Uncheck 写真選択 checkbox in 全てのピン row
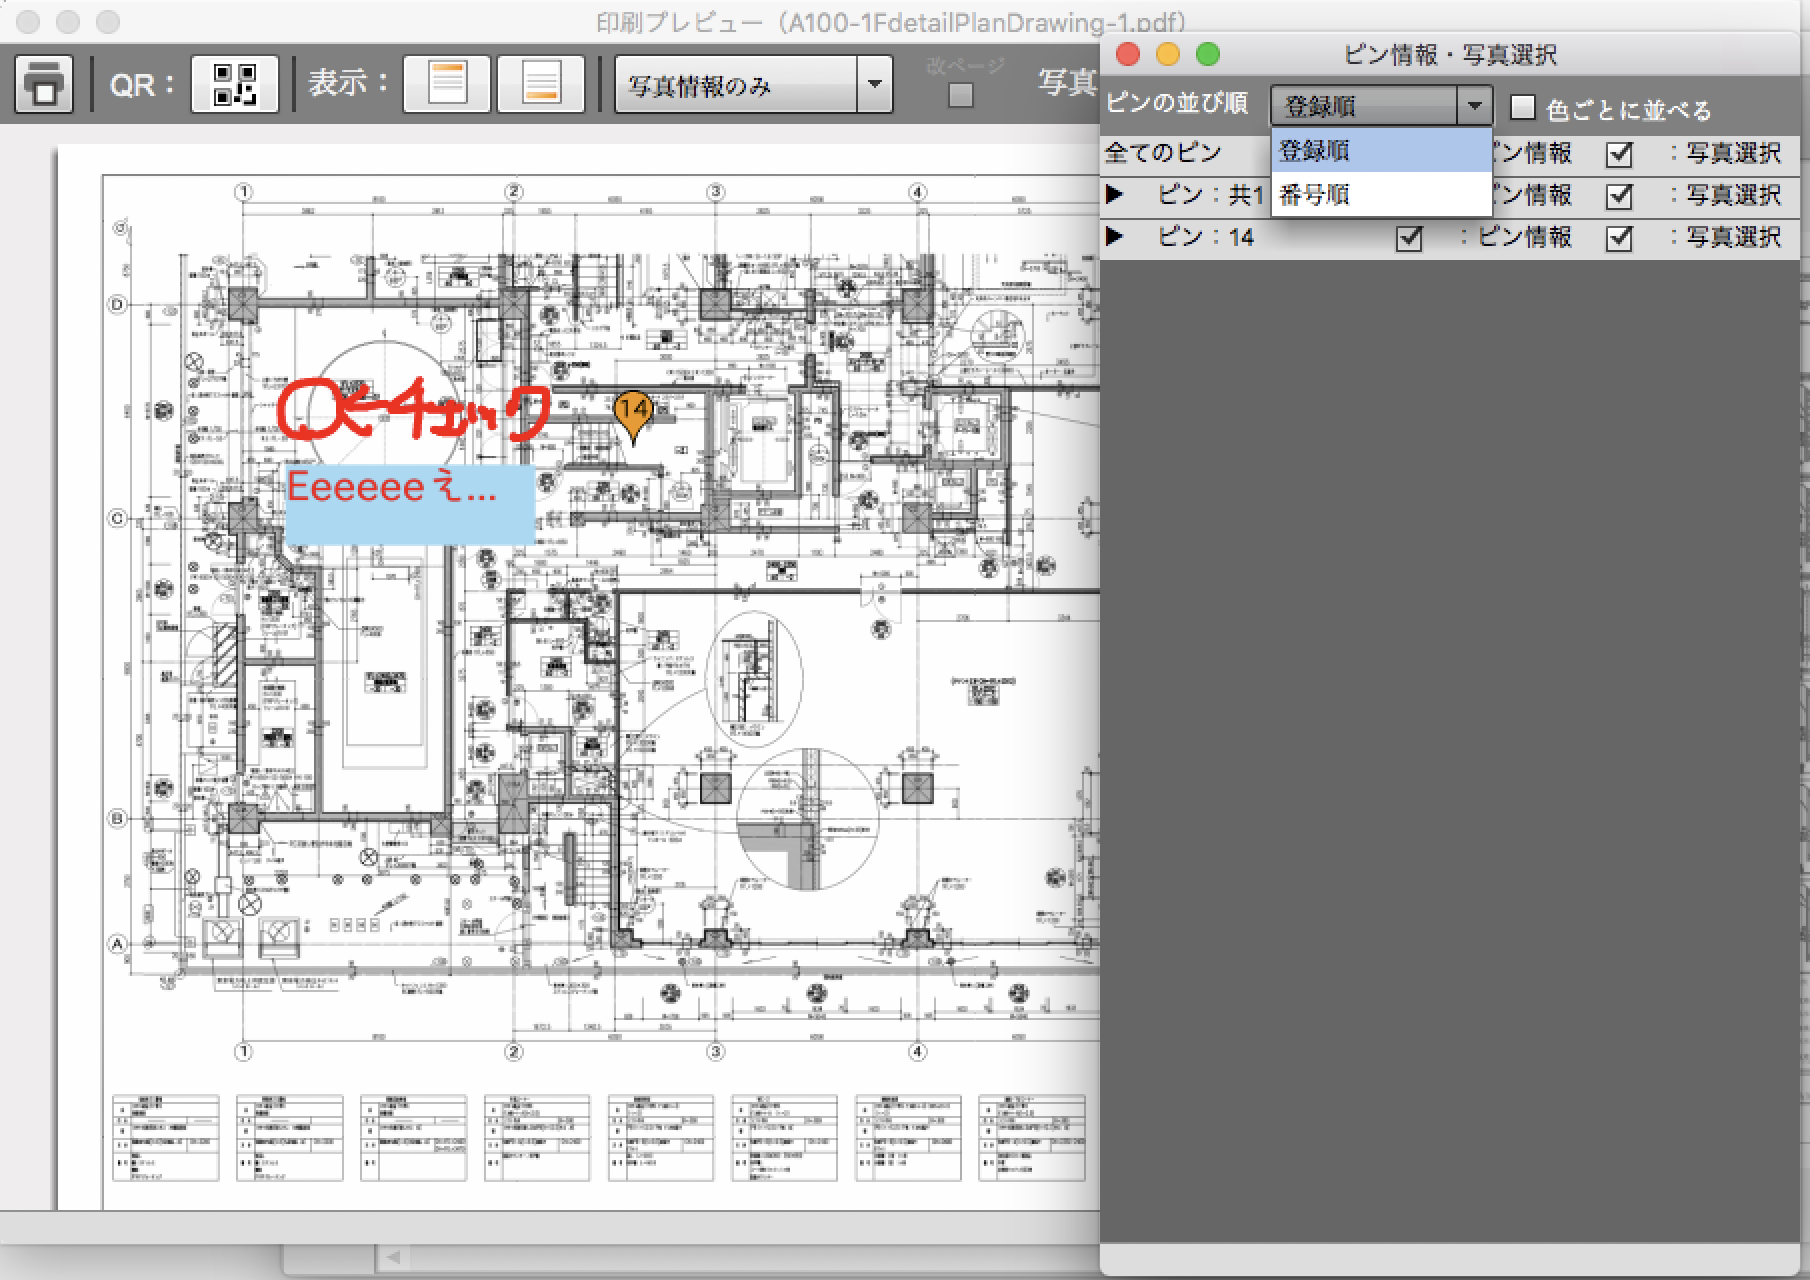The width and height of the screenshot is (1810, 1280). click(1619, 154)
